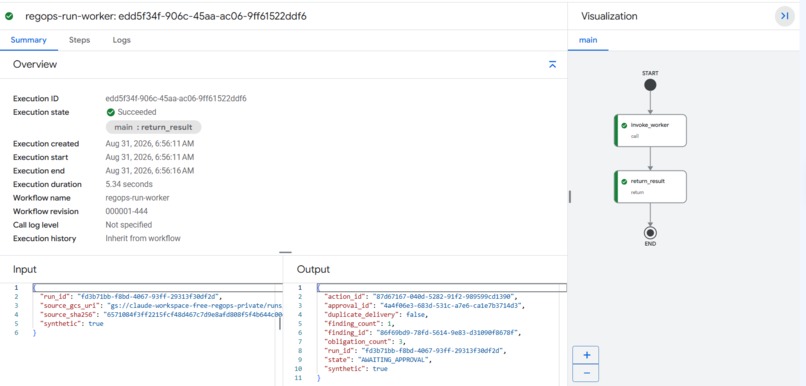Collapse the Visualization panel with the arrow button
Screen dimensions: 806x386
(x=784, y=16)
